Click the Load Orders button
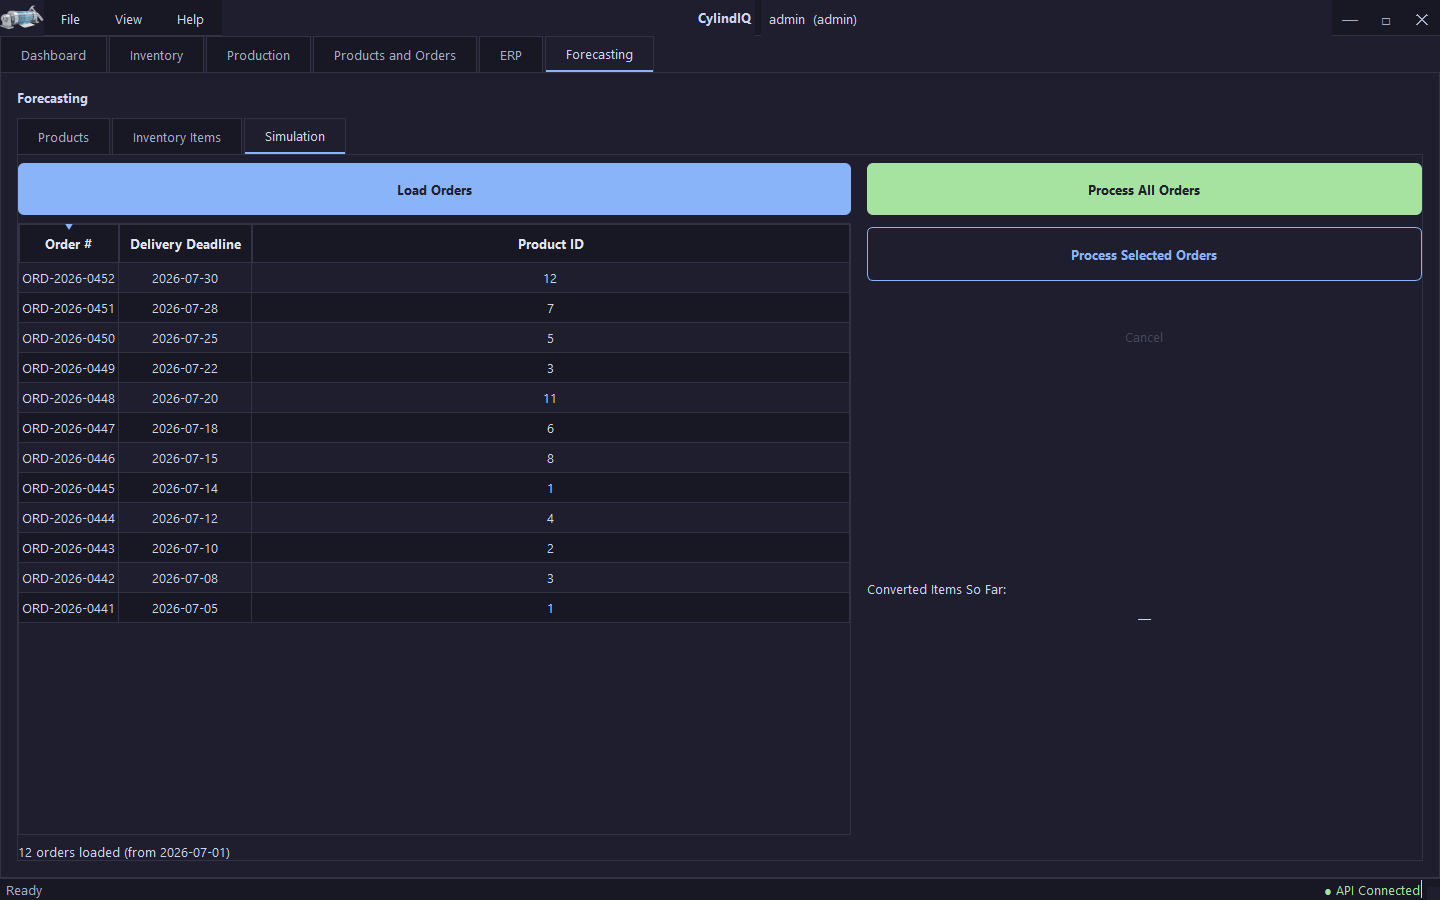The image size is (1440, 900). coord(434,189)
